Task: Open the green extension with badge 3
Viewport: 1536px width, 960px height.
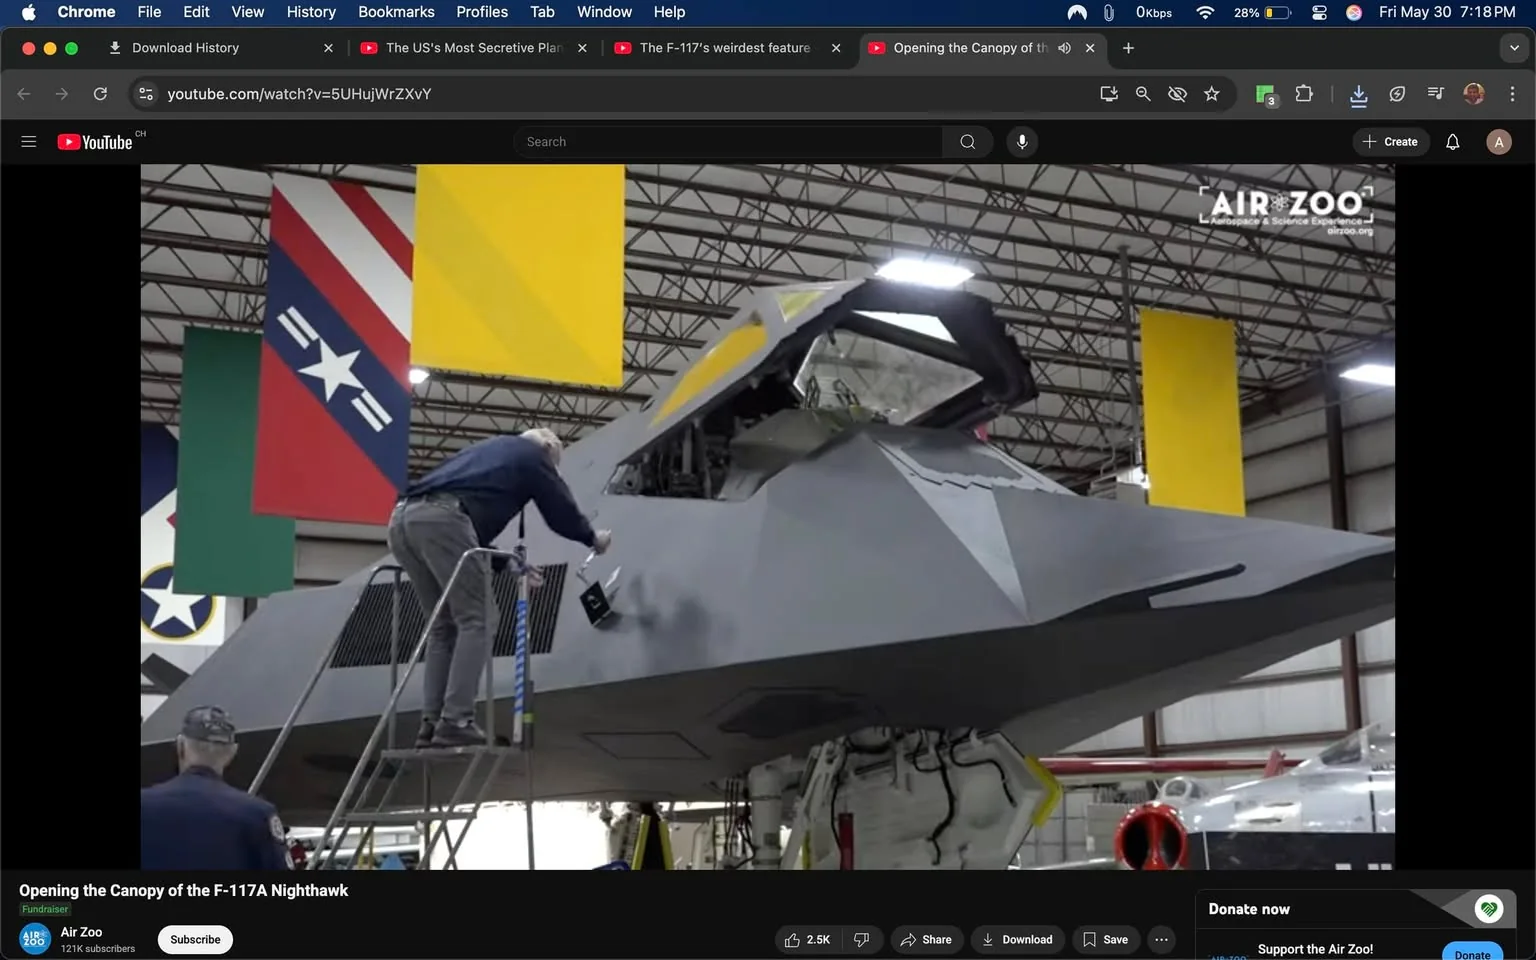Action: coord(1266,95)
